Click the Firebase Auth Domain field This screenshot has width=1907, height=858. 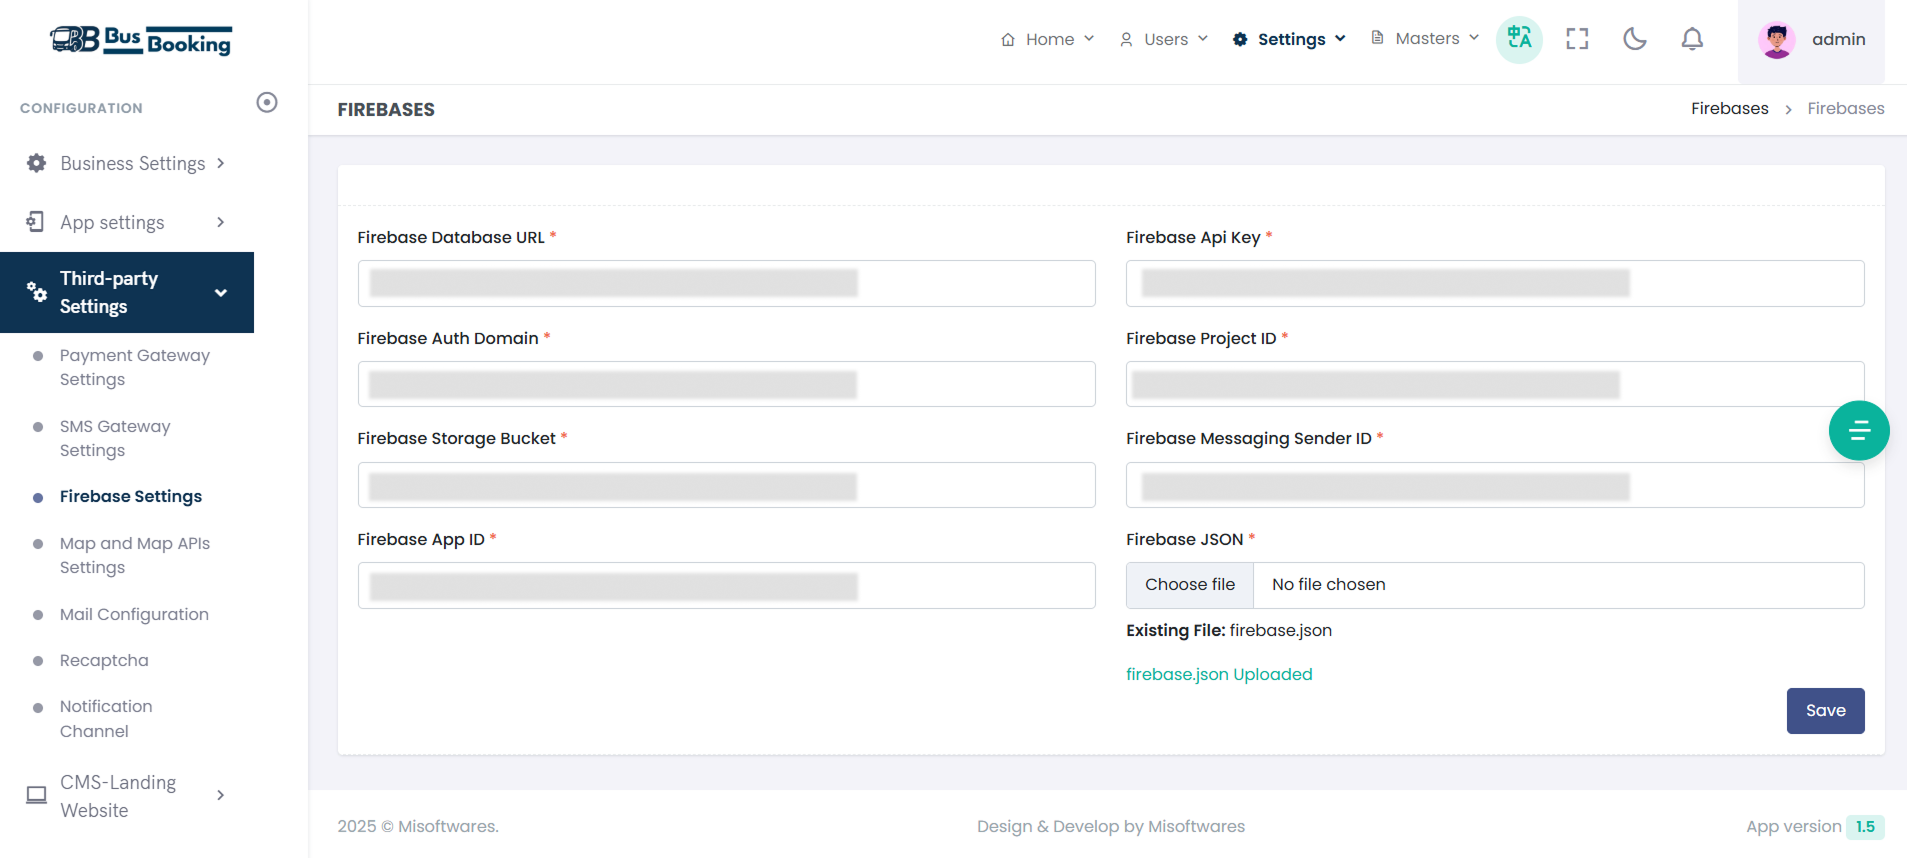pyautogui.click(x=727, y=384)
